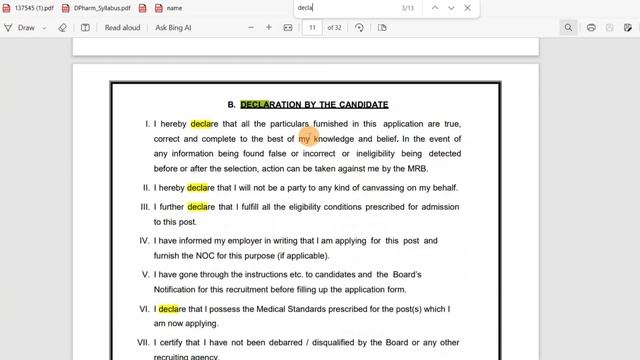Open the page view options icon

click(382, 27)
